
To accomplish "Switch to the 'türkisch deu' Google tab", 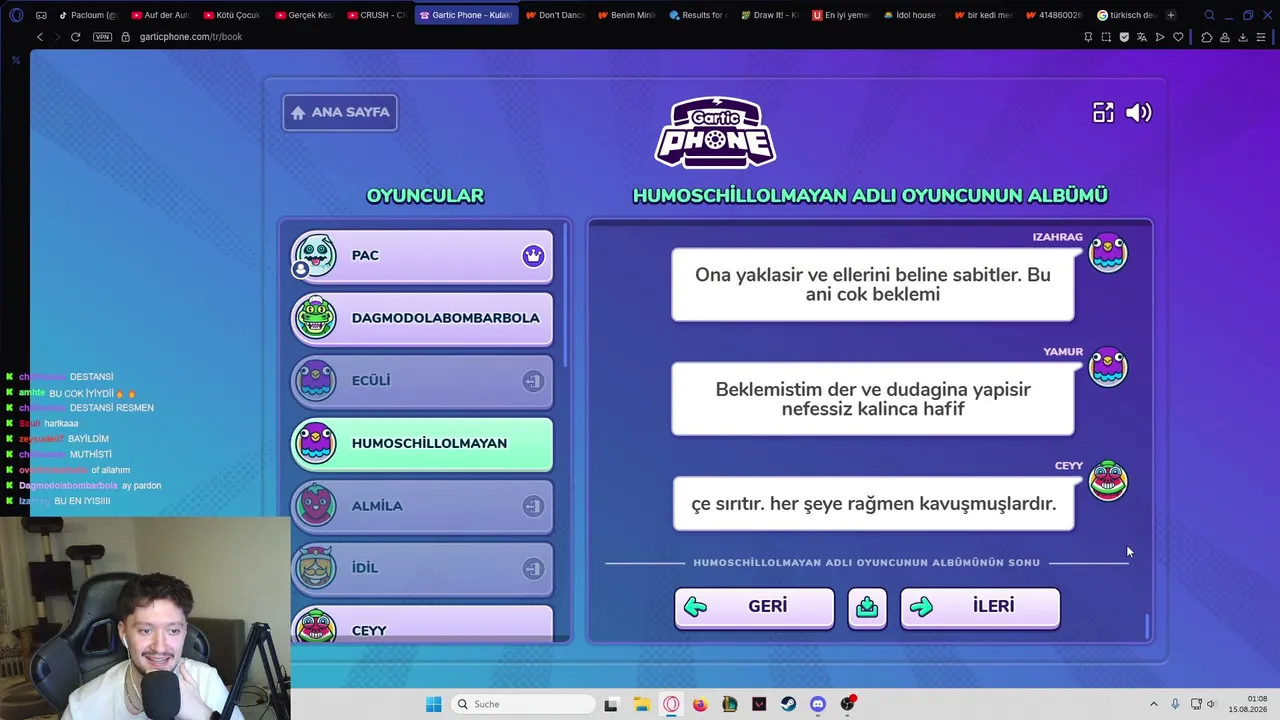I will 1127,15.
